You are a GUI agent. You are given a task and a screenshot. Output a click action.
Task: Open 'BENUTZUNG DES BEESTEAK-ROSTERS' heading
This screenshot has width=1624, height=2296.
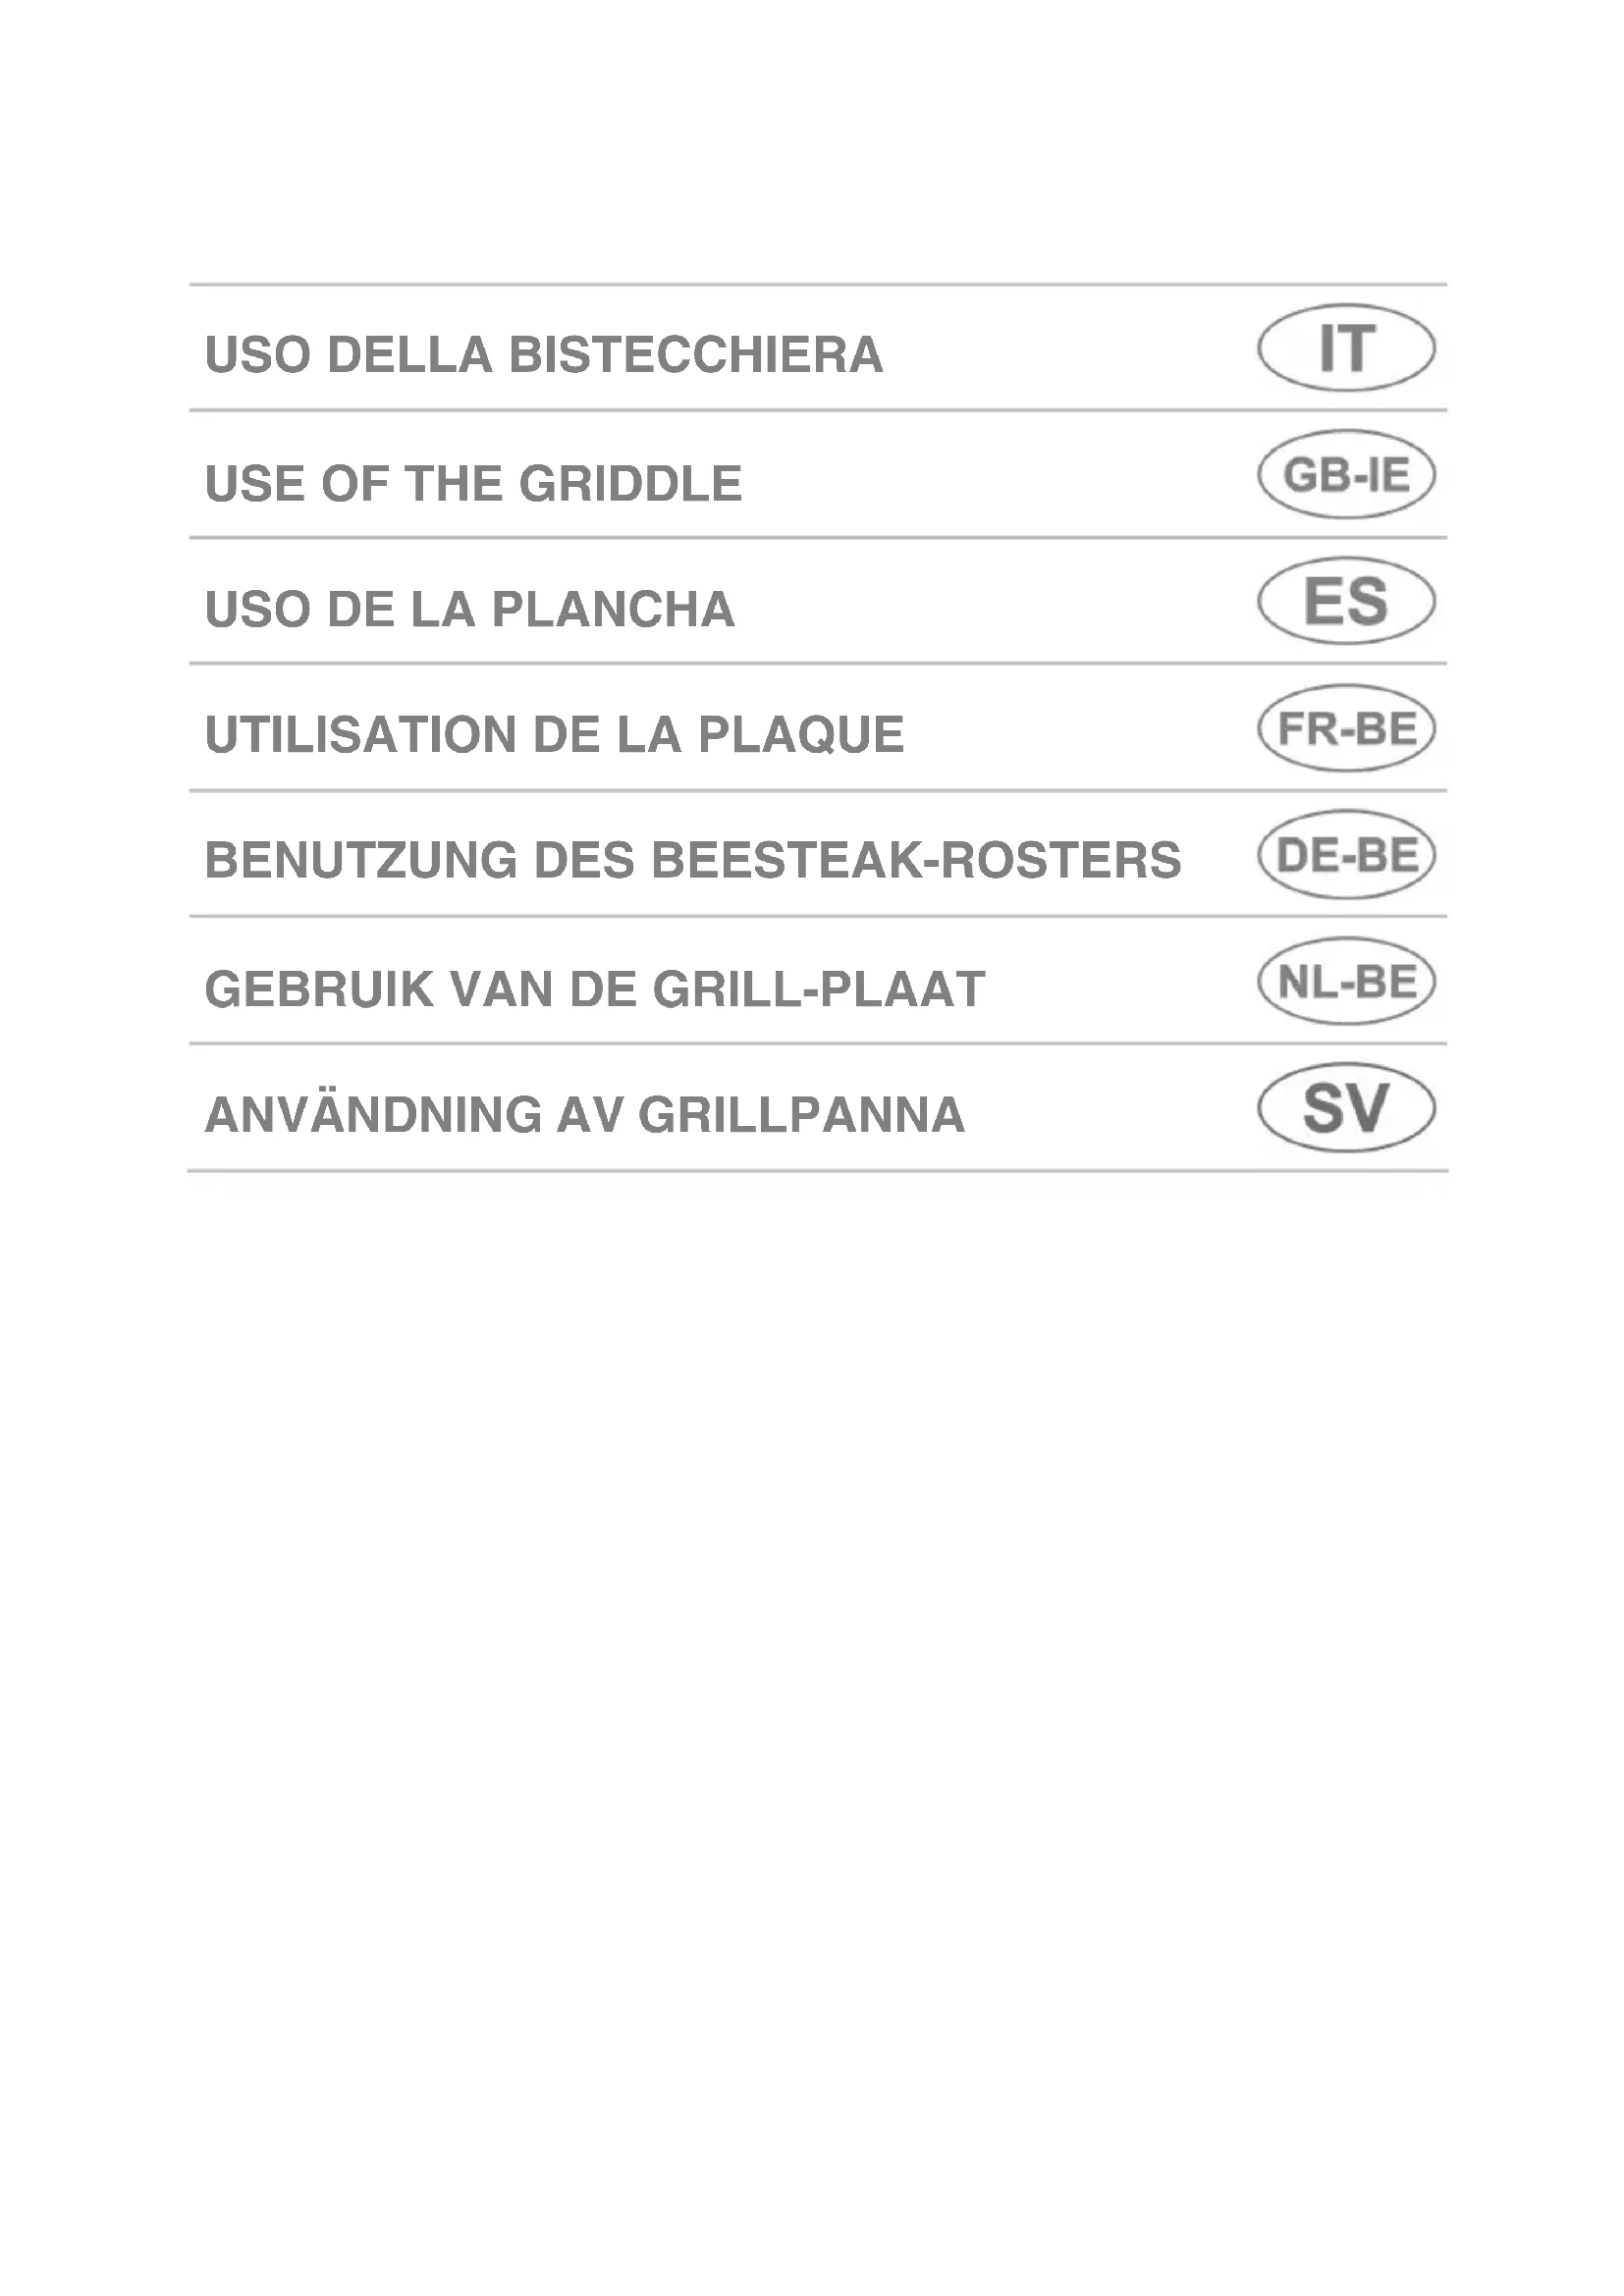coord(692,861)
